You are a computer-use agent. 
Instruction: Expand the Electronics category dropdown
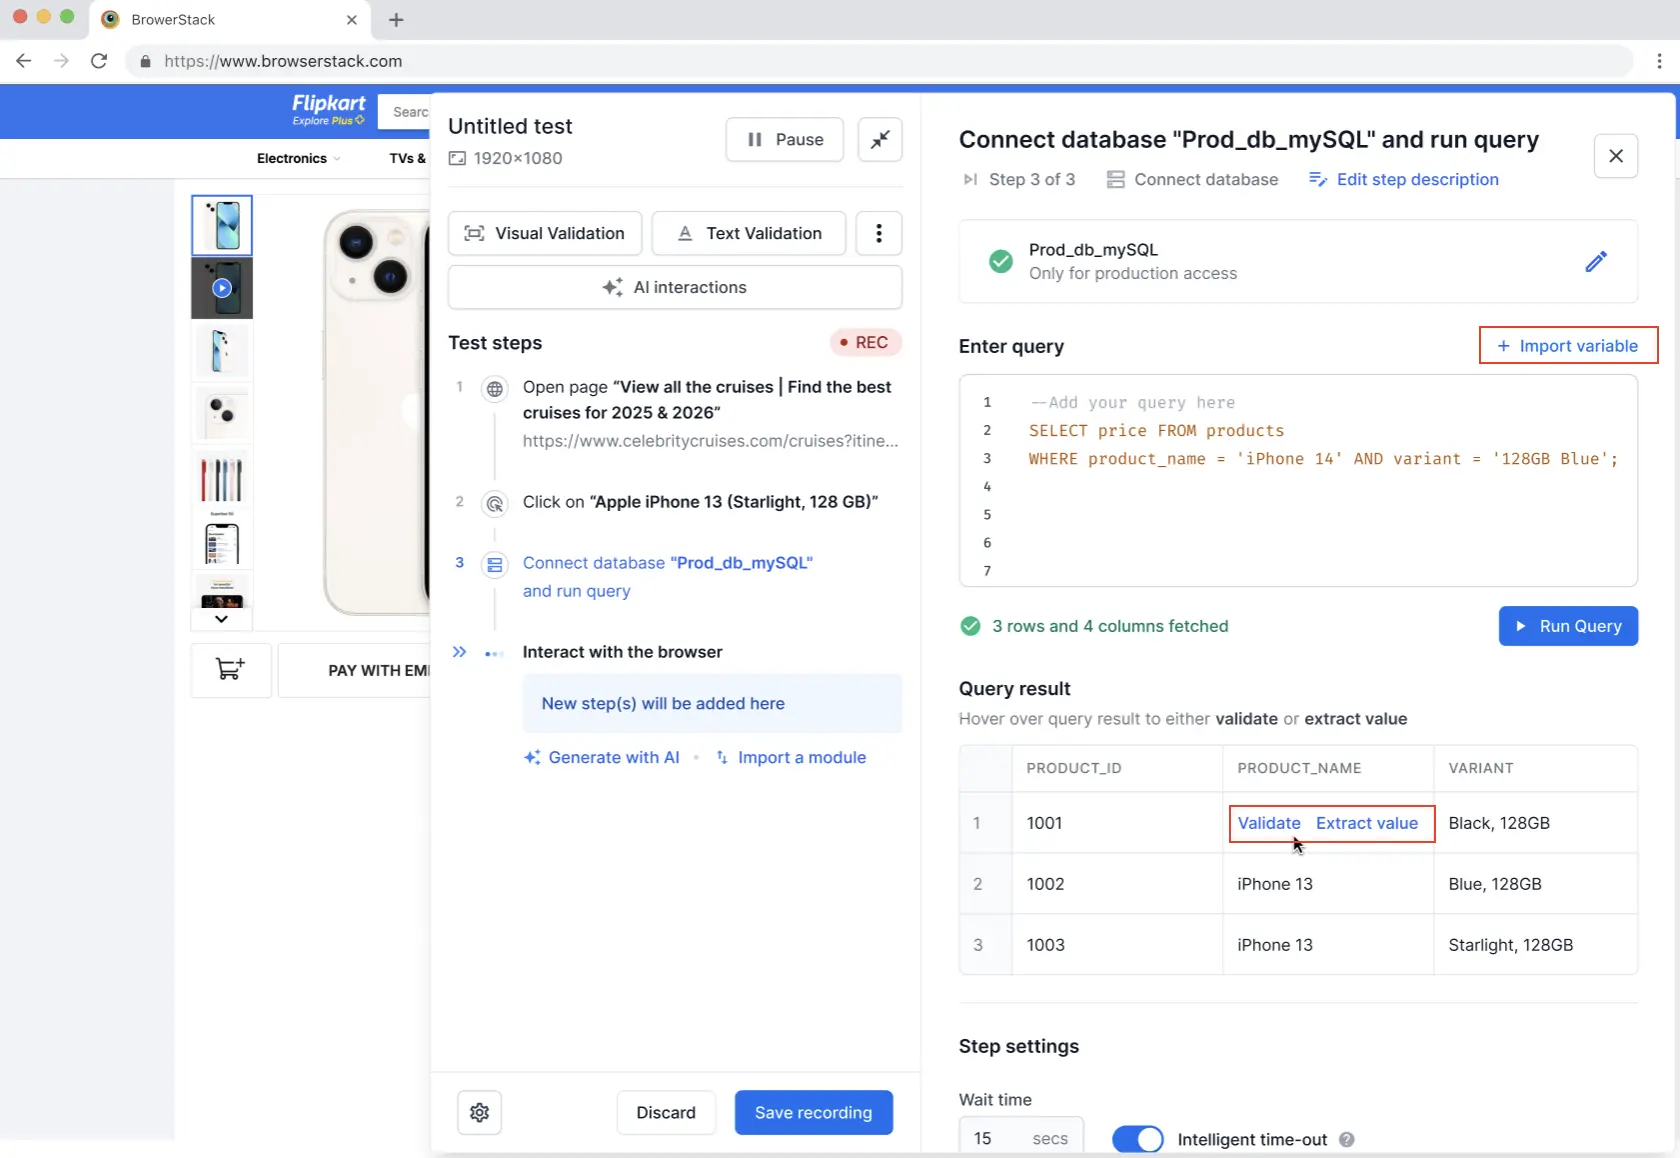[298, 158]
